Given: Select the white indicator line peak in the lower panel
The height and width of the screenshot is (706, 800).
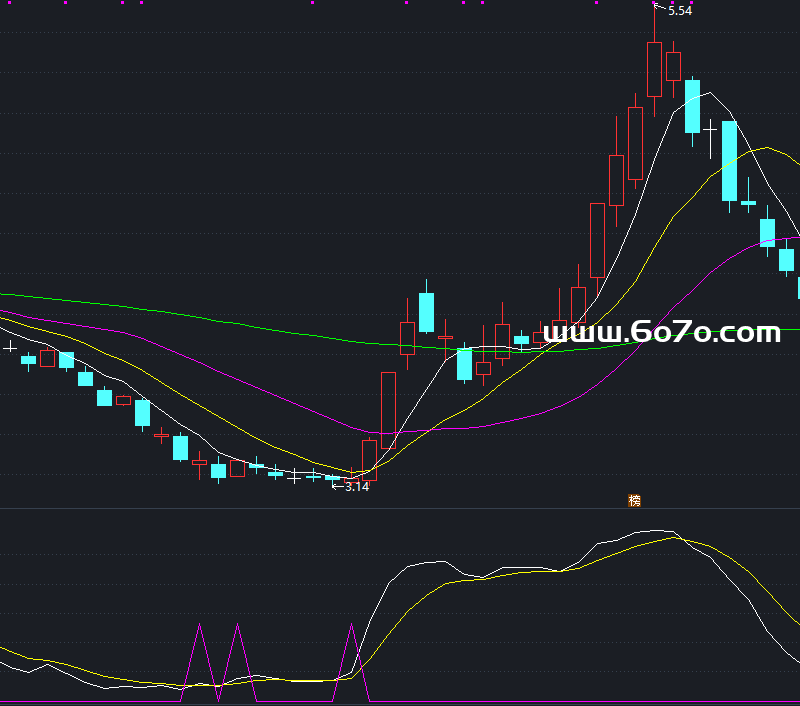Looking at the screenshot, I should (x=658, y=531).
